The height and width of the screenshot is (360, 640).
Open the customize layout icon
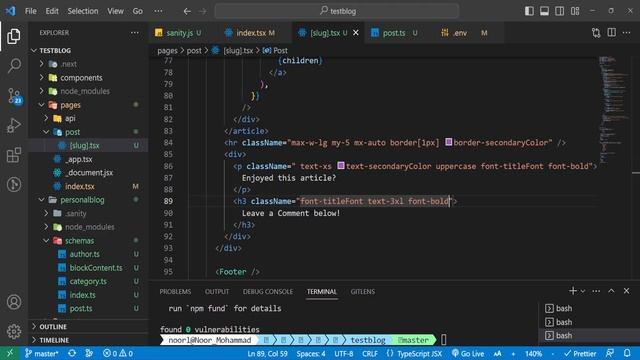(575, 11)
